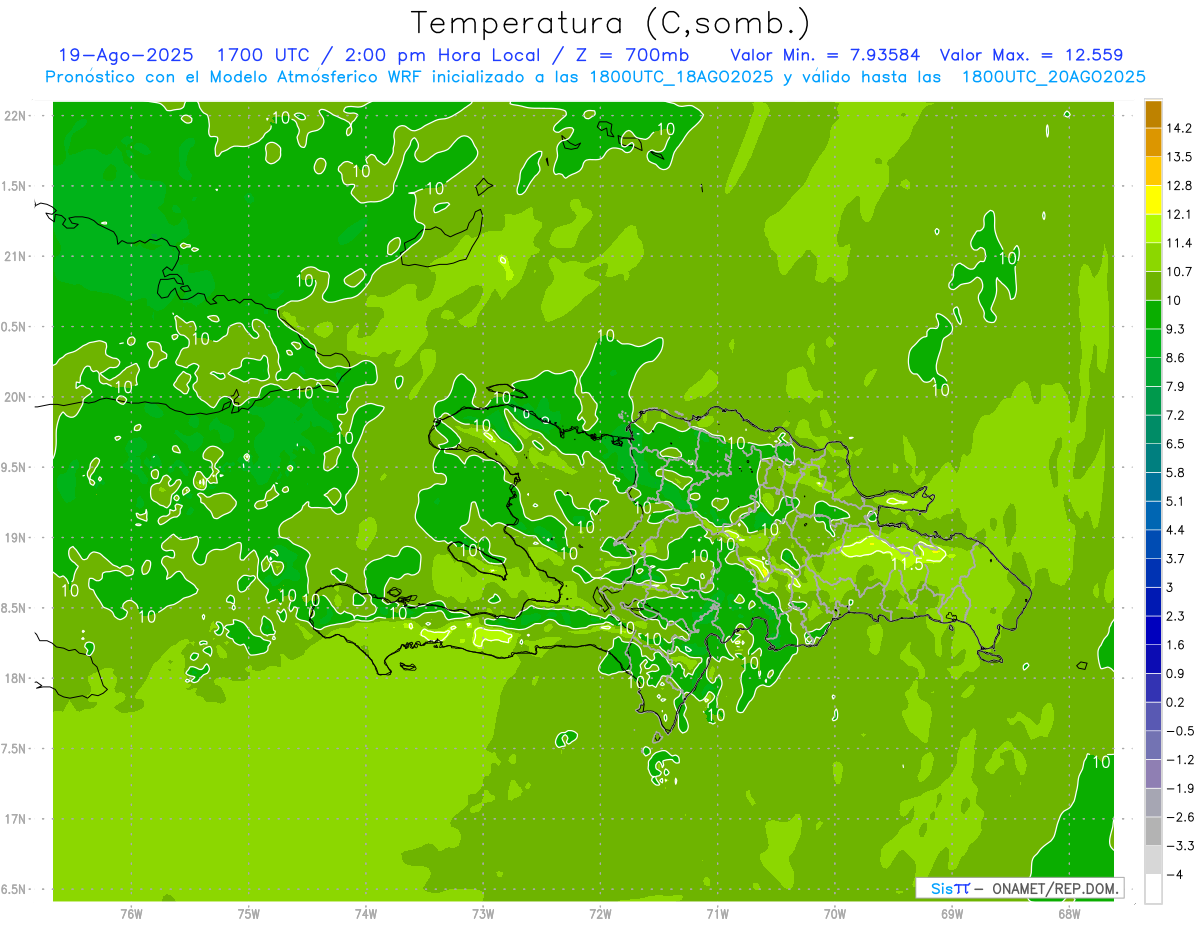Click the '7.2' value on the color legend
The width and height of the screenshot is (1200, 927).
coord(1177,415)
